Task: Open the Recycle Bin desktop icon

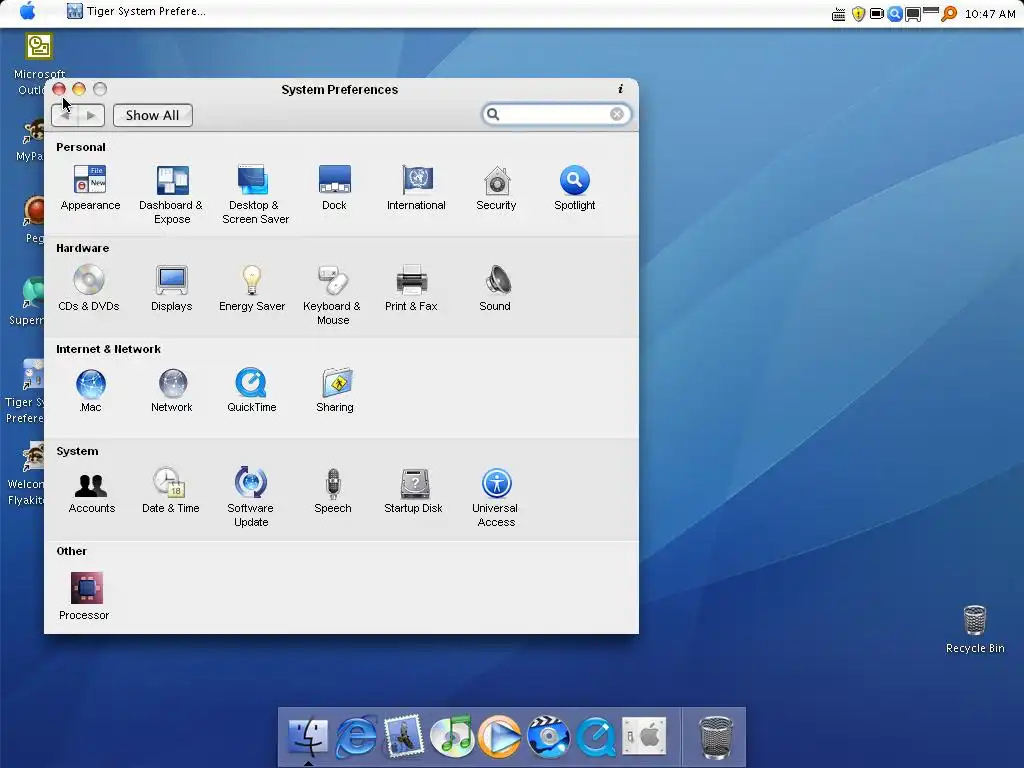Action: click(x=975, y=630)
